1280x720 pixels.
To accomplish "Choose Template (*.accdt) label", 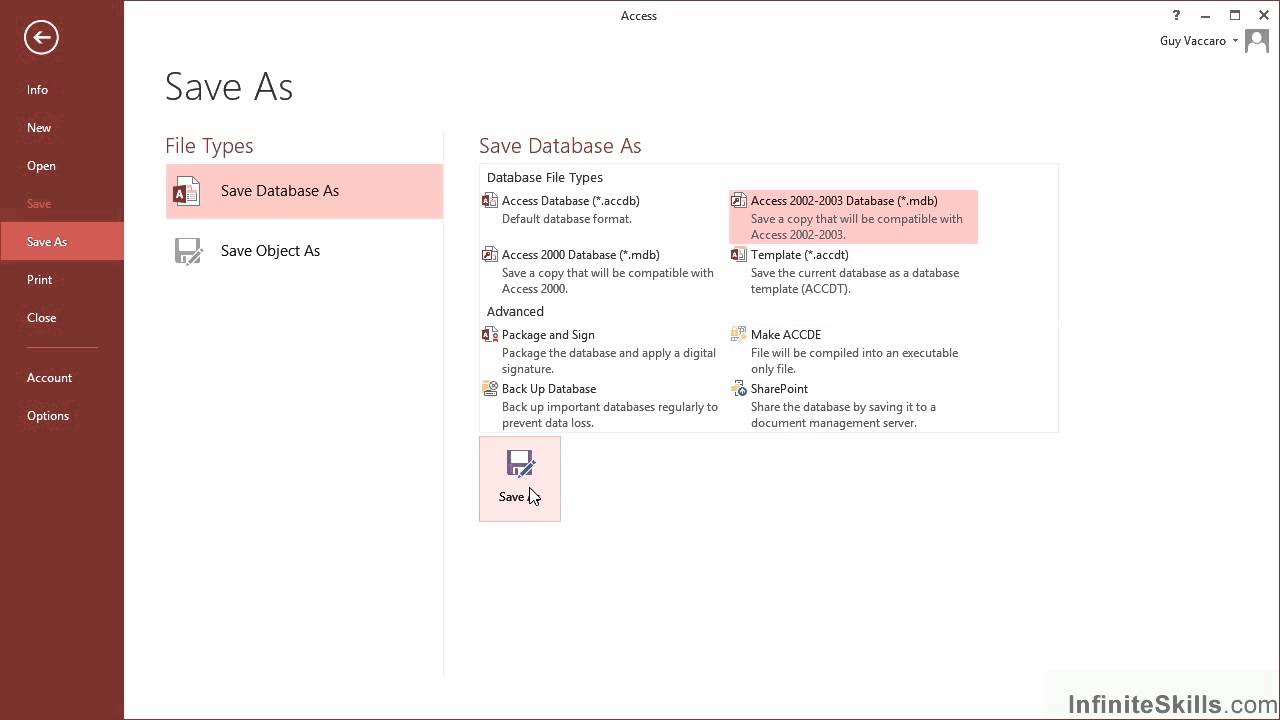I will pyautogui.click(x=800, y=255).
